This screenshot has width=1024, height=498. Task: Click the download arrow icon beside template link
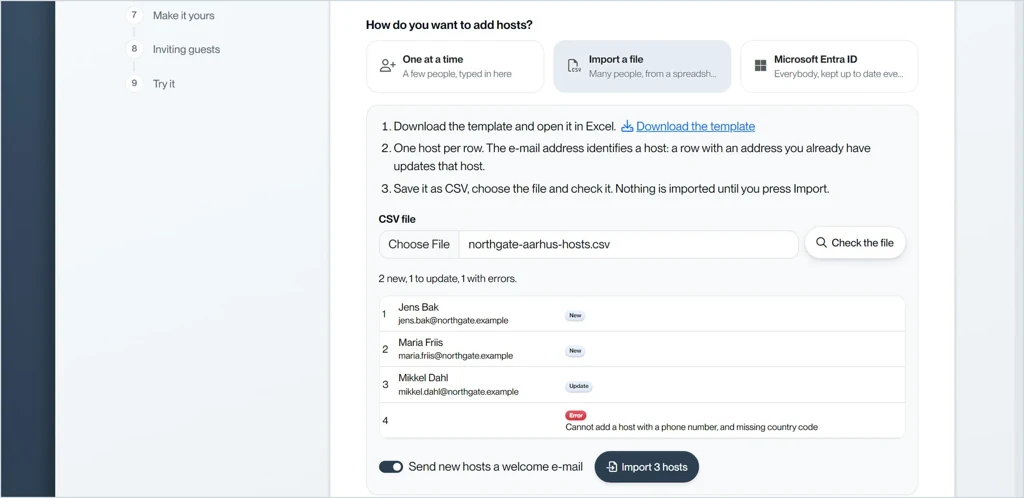627,126
